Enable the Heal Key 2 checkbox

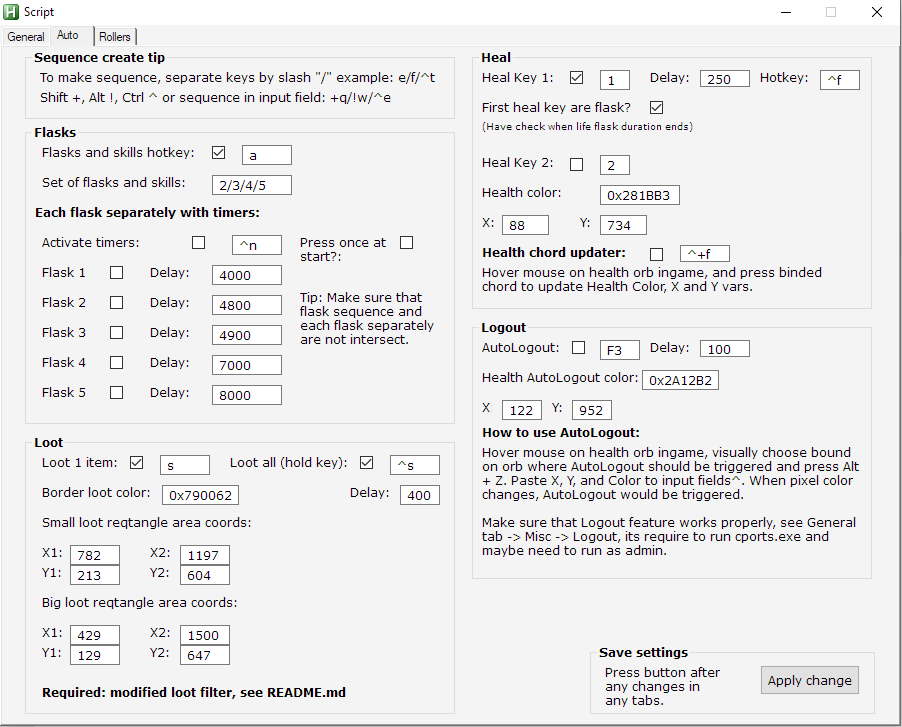(576, 165)
